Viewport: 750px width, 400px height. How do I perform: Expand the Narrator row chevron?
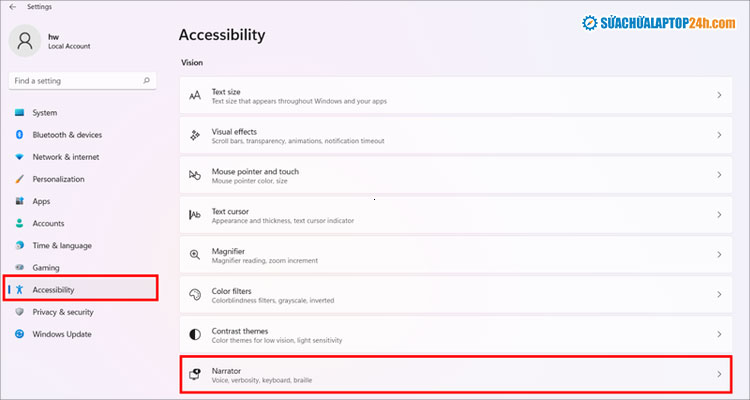[719, 374]
